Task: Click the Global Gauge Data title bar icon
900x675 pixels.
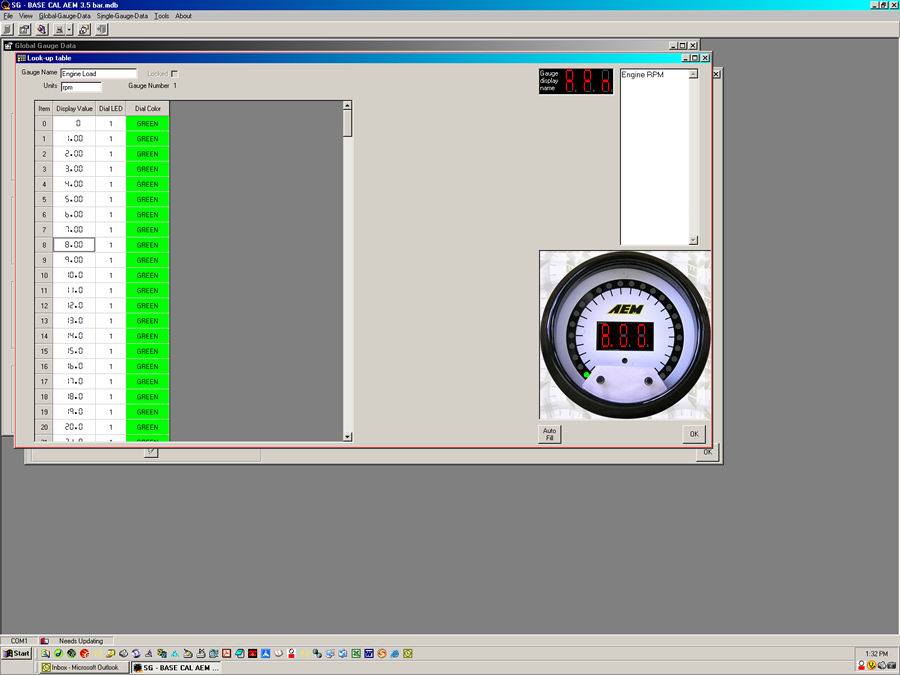Action: (9, 45)
